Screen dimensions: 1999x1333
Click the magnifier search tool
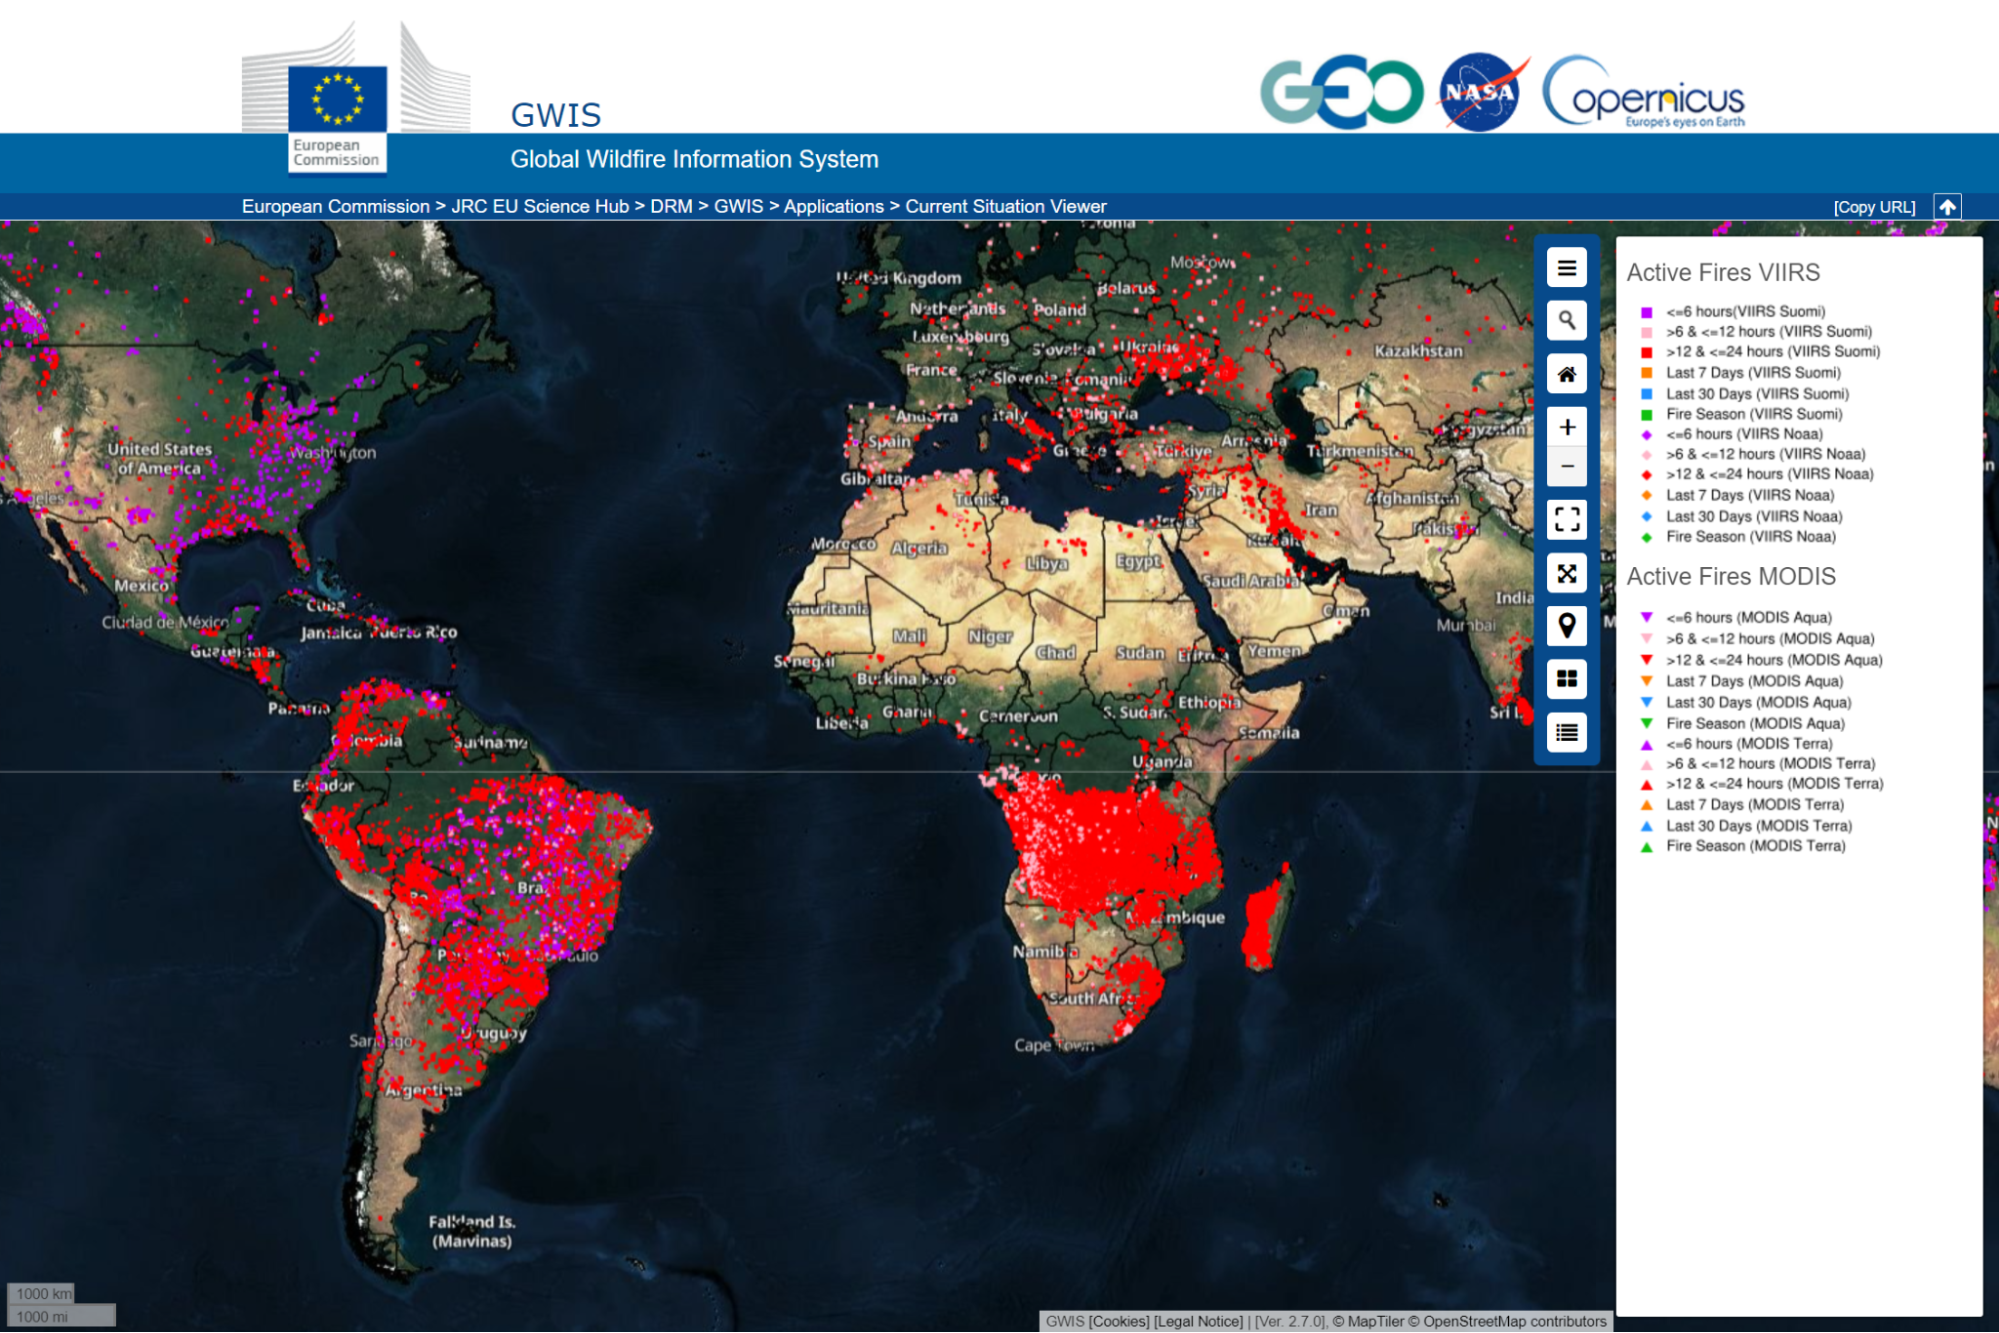pyautogui.click(x=1566, y=321)
